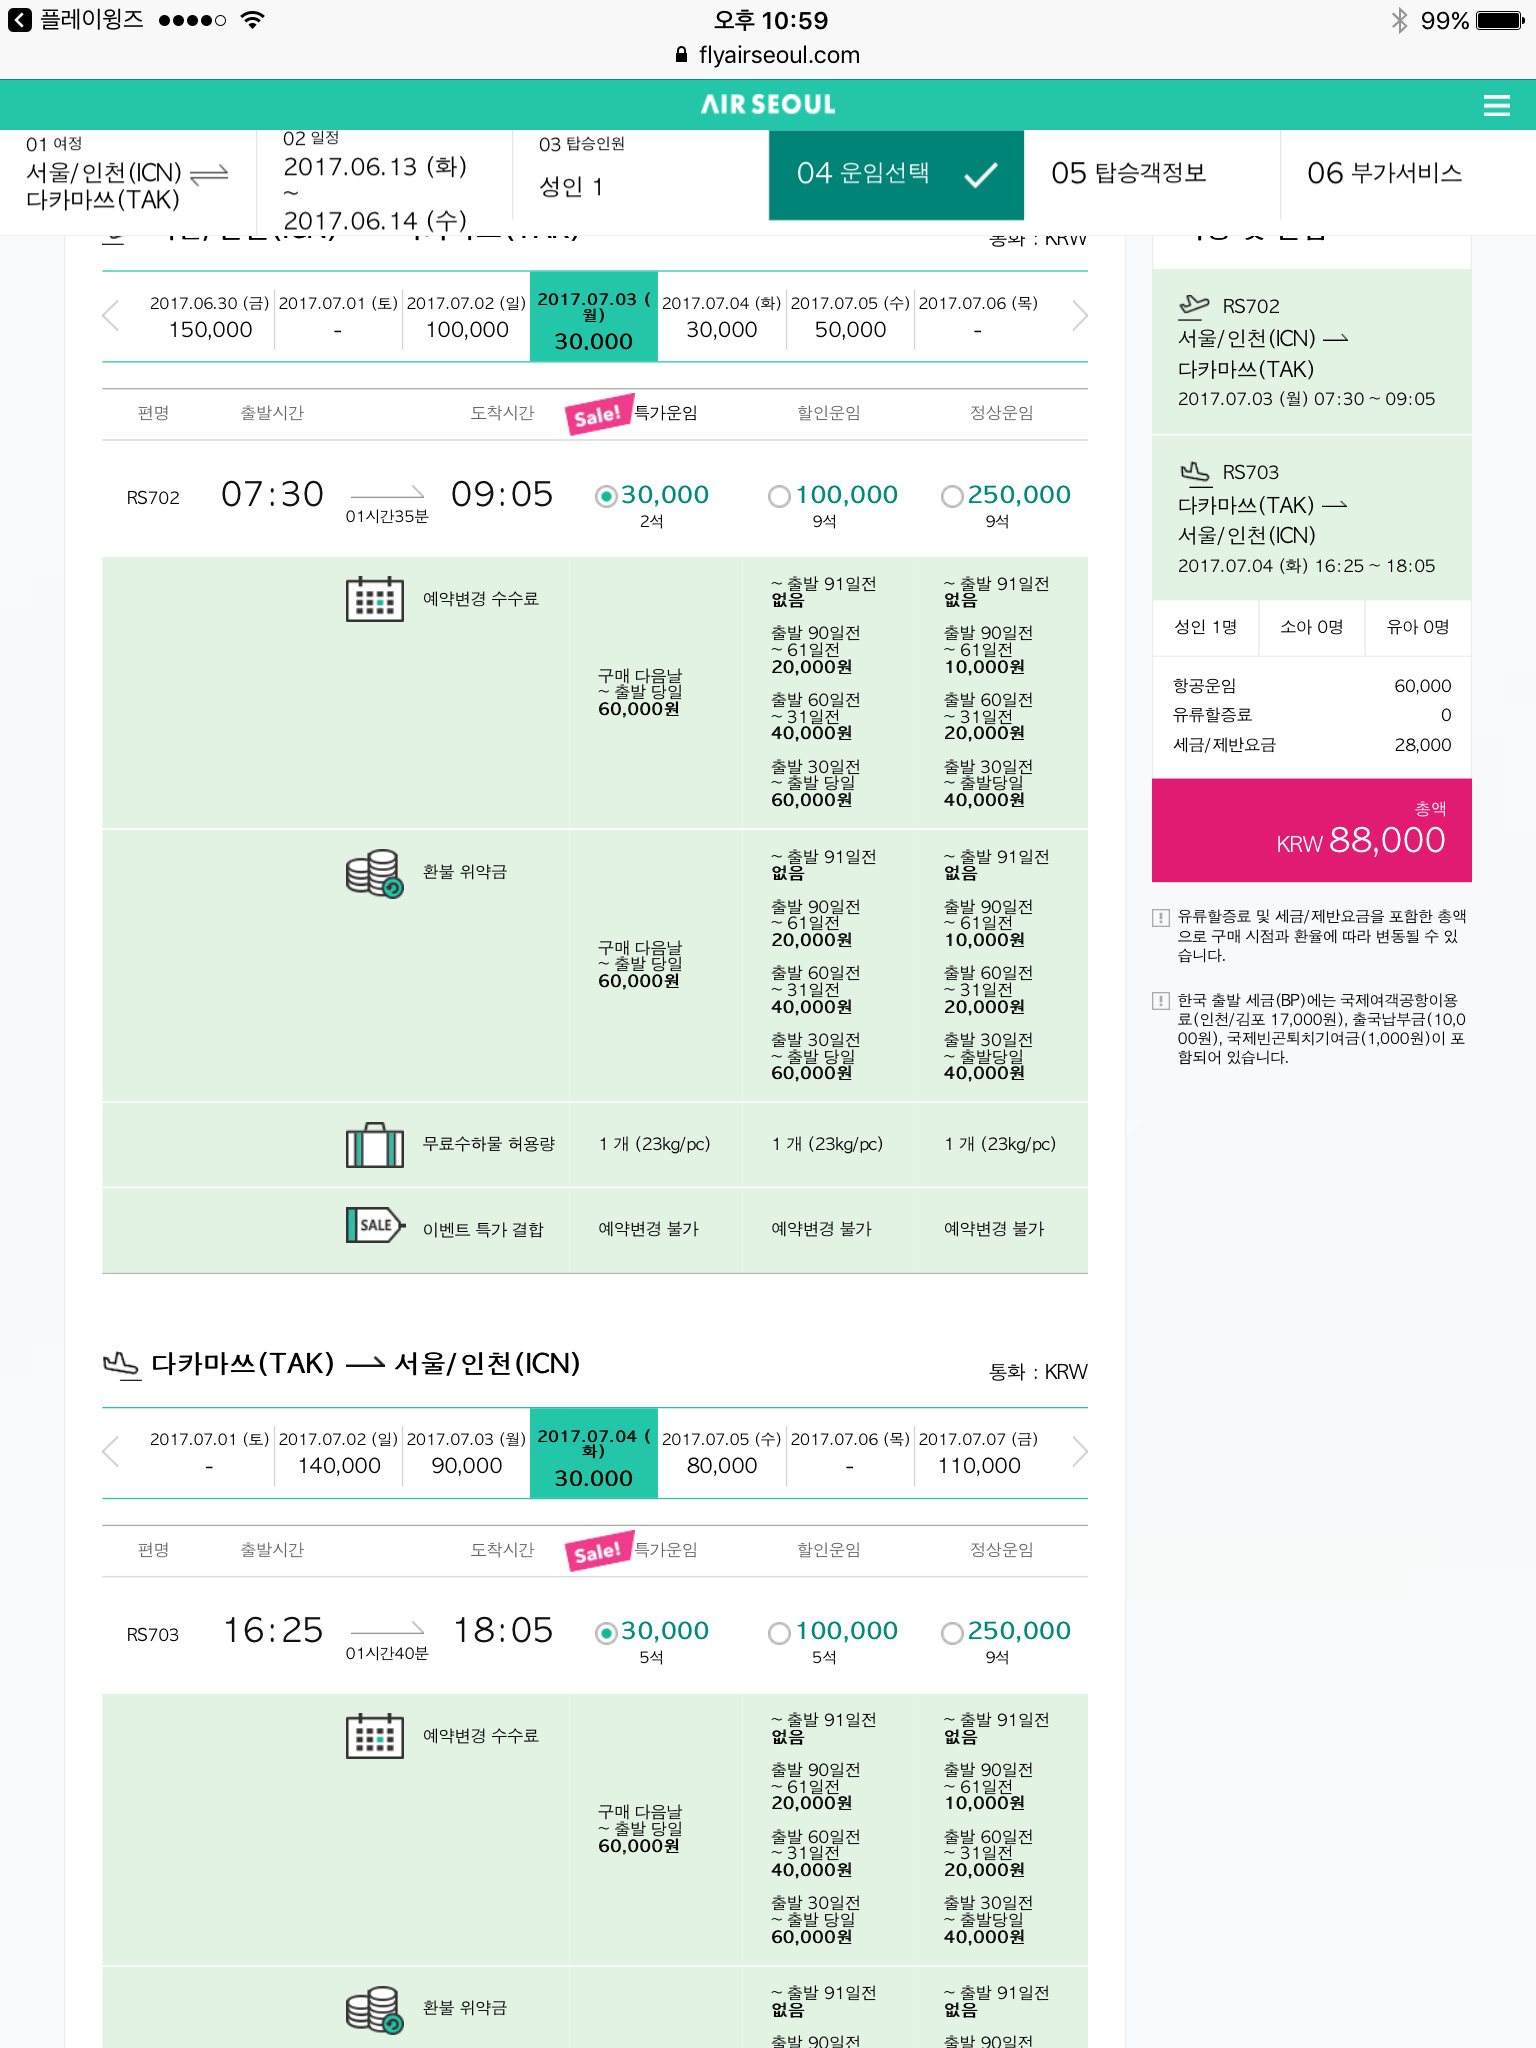Tap the SALE tag icon
This screenshot has width=1536, height=2048.
374,1226
